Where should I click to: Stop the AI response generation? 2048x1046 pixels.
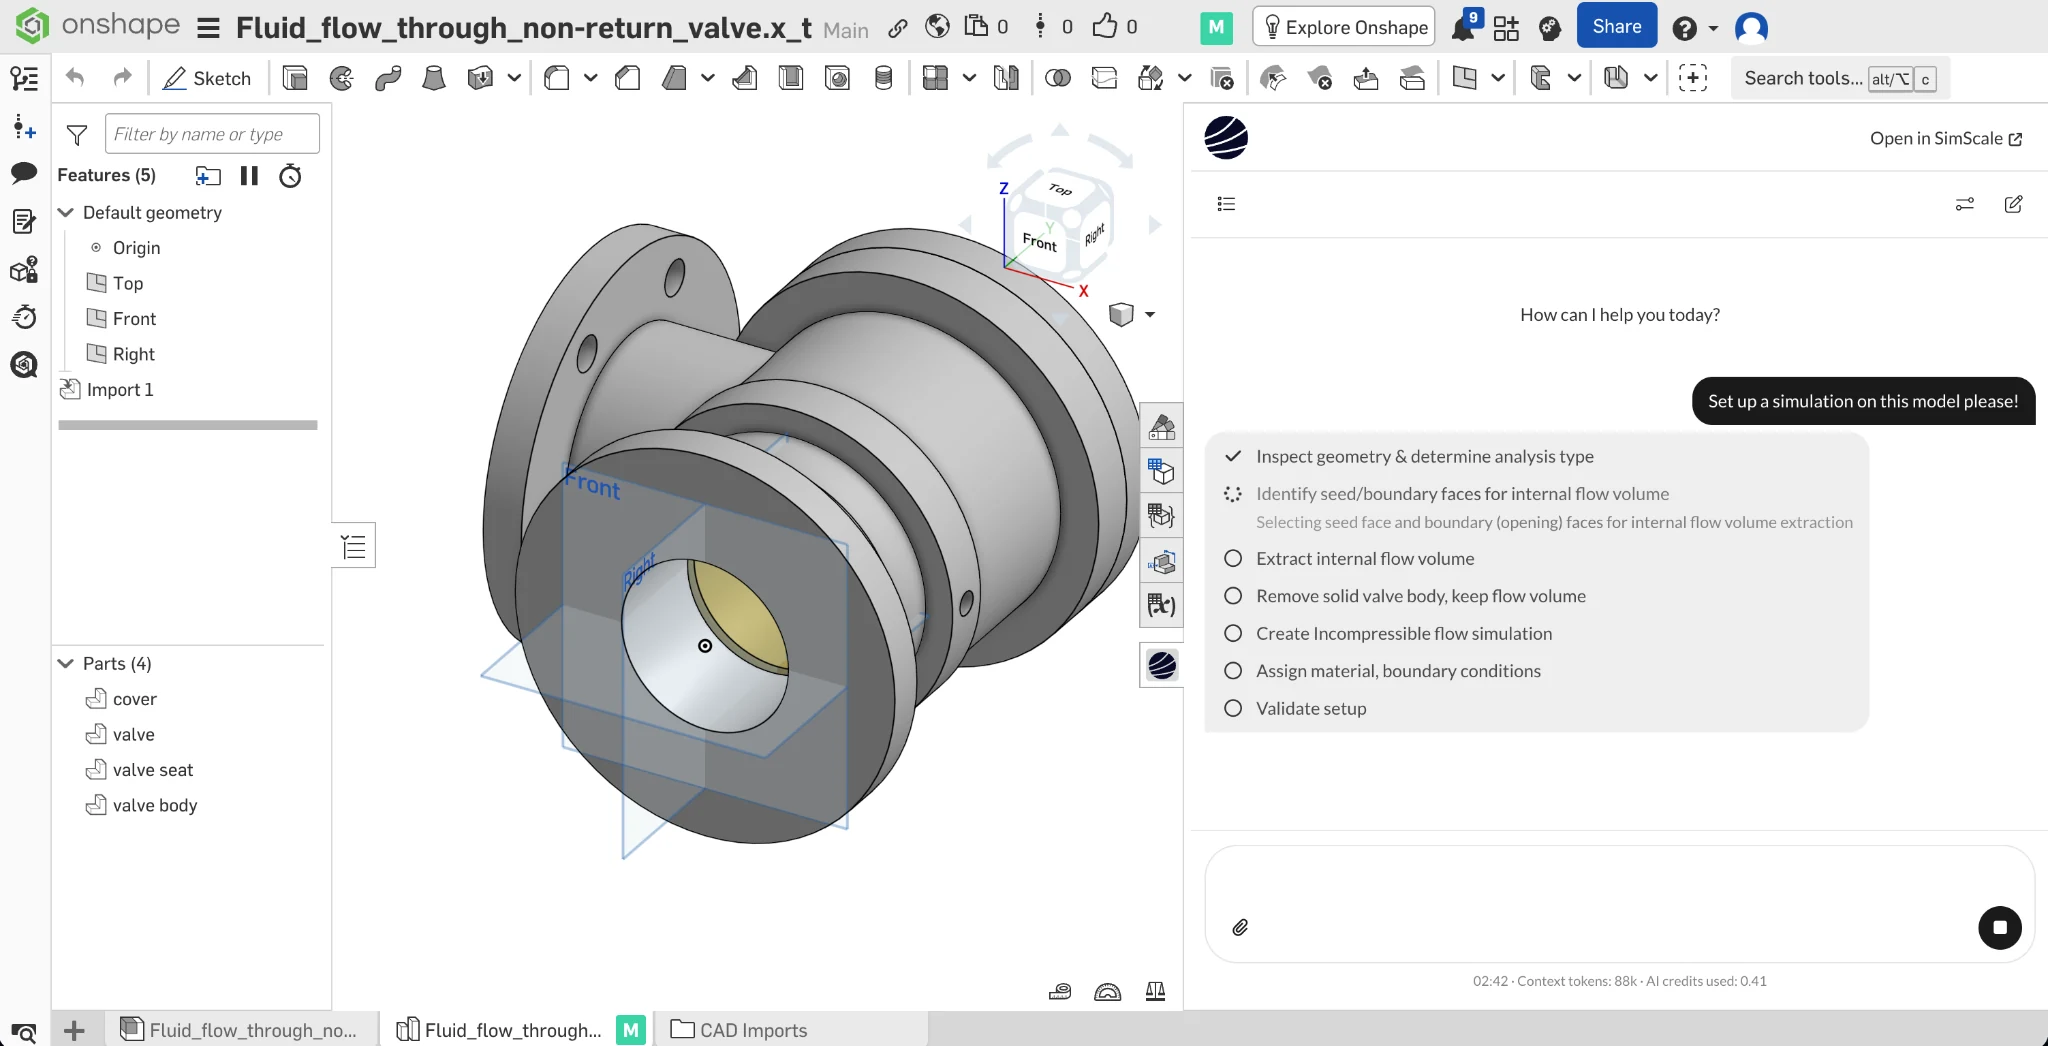(2000, 927)
